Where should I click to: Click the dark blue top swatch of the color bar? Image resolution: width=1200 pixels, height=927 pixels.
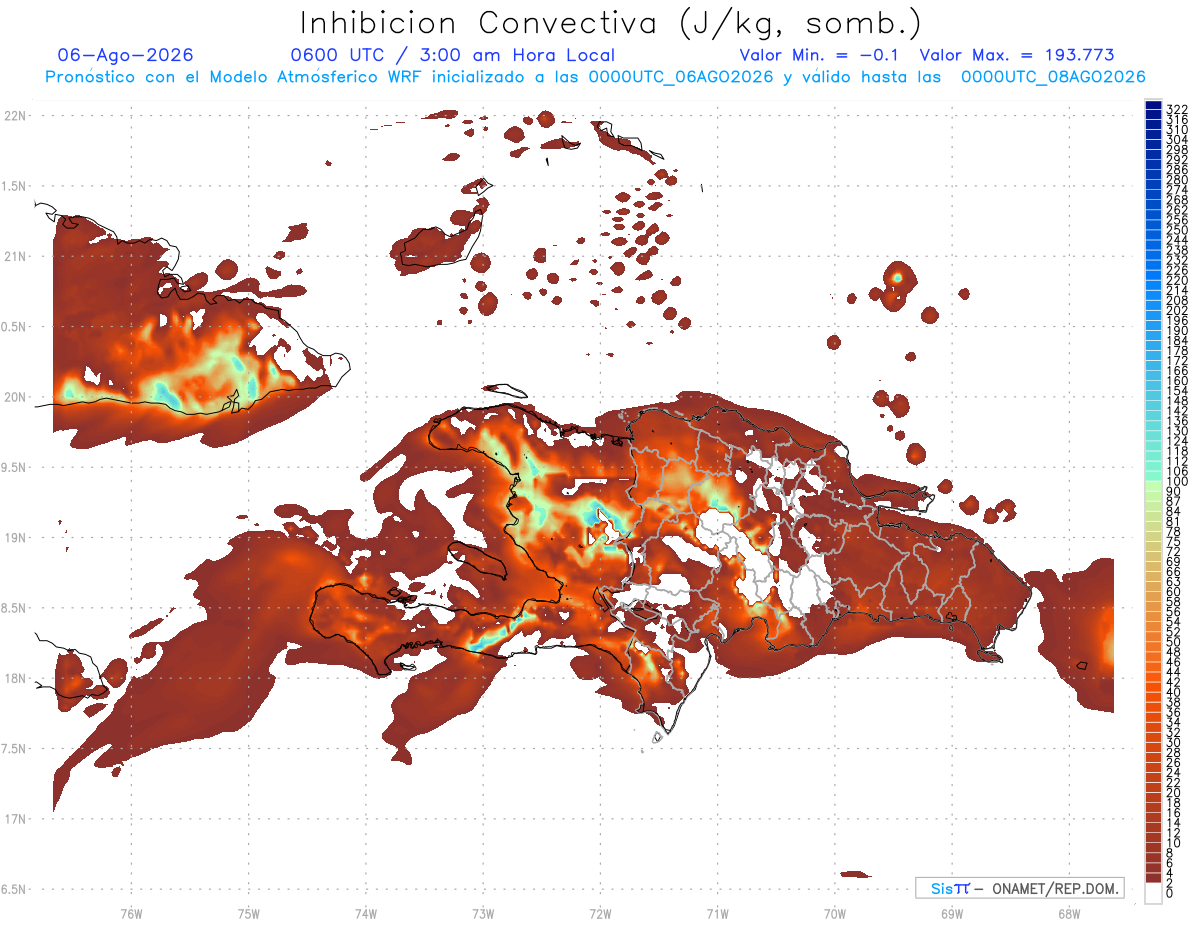click(x=1153, y=105)
